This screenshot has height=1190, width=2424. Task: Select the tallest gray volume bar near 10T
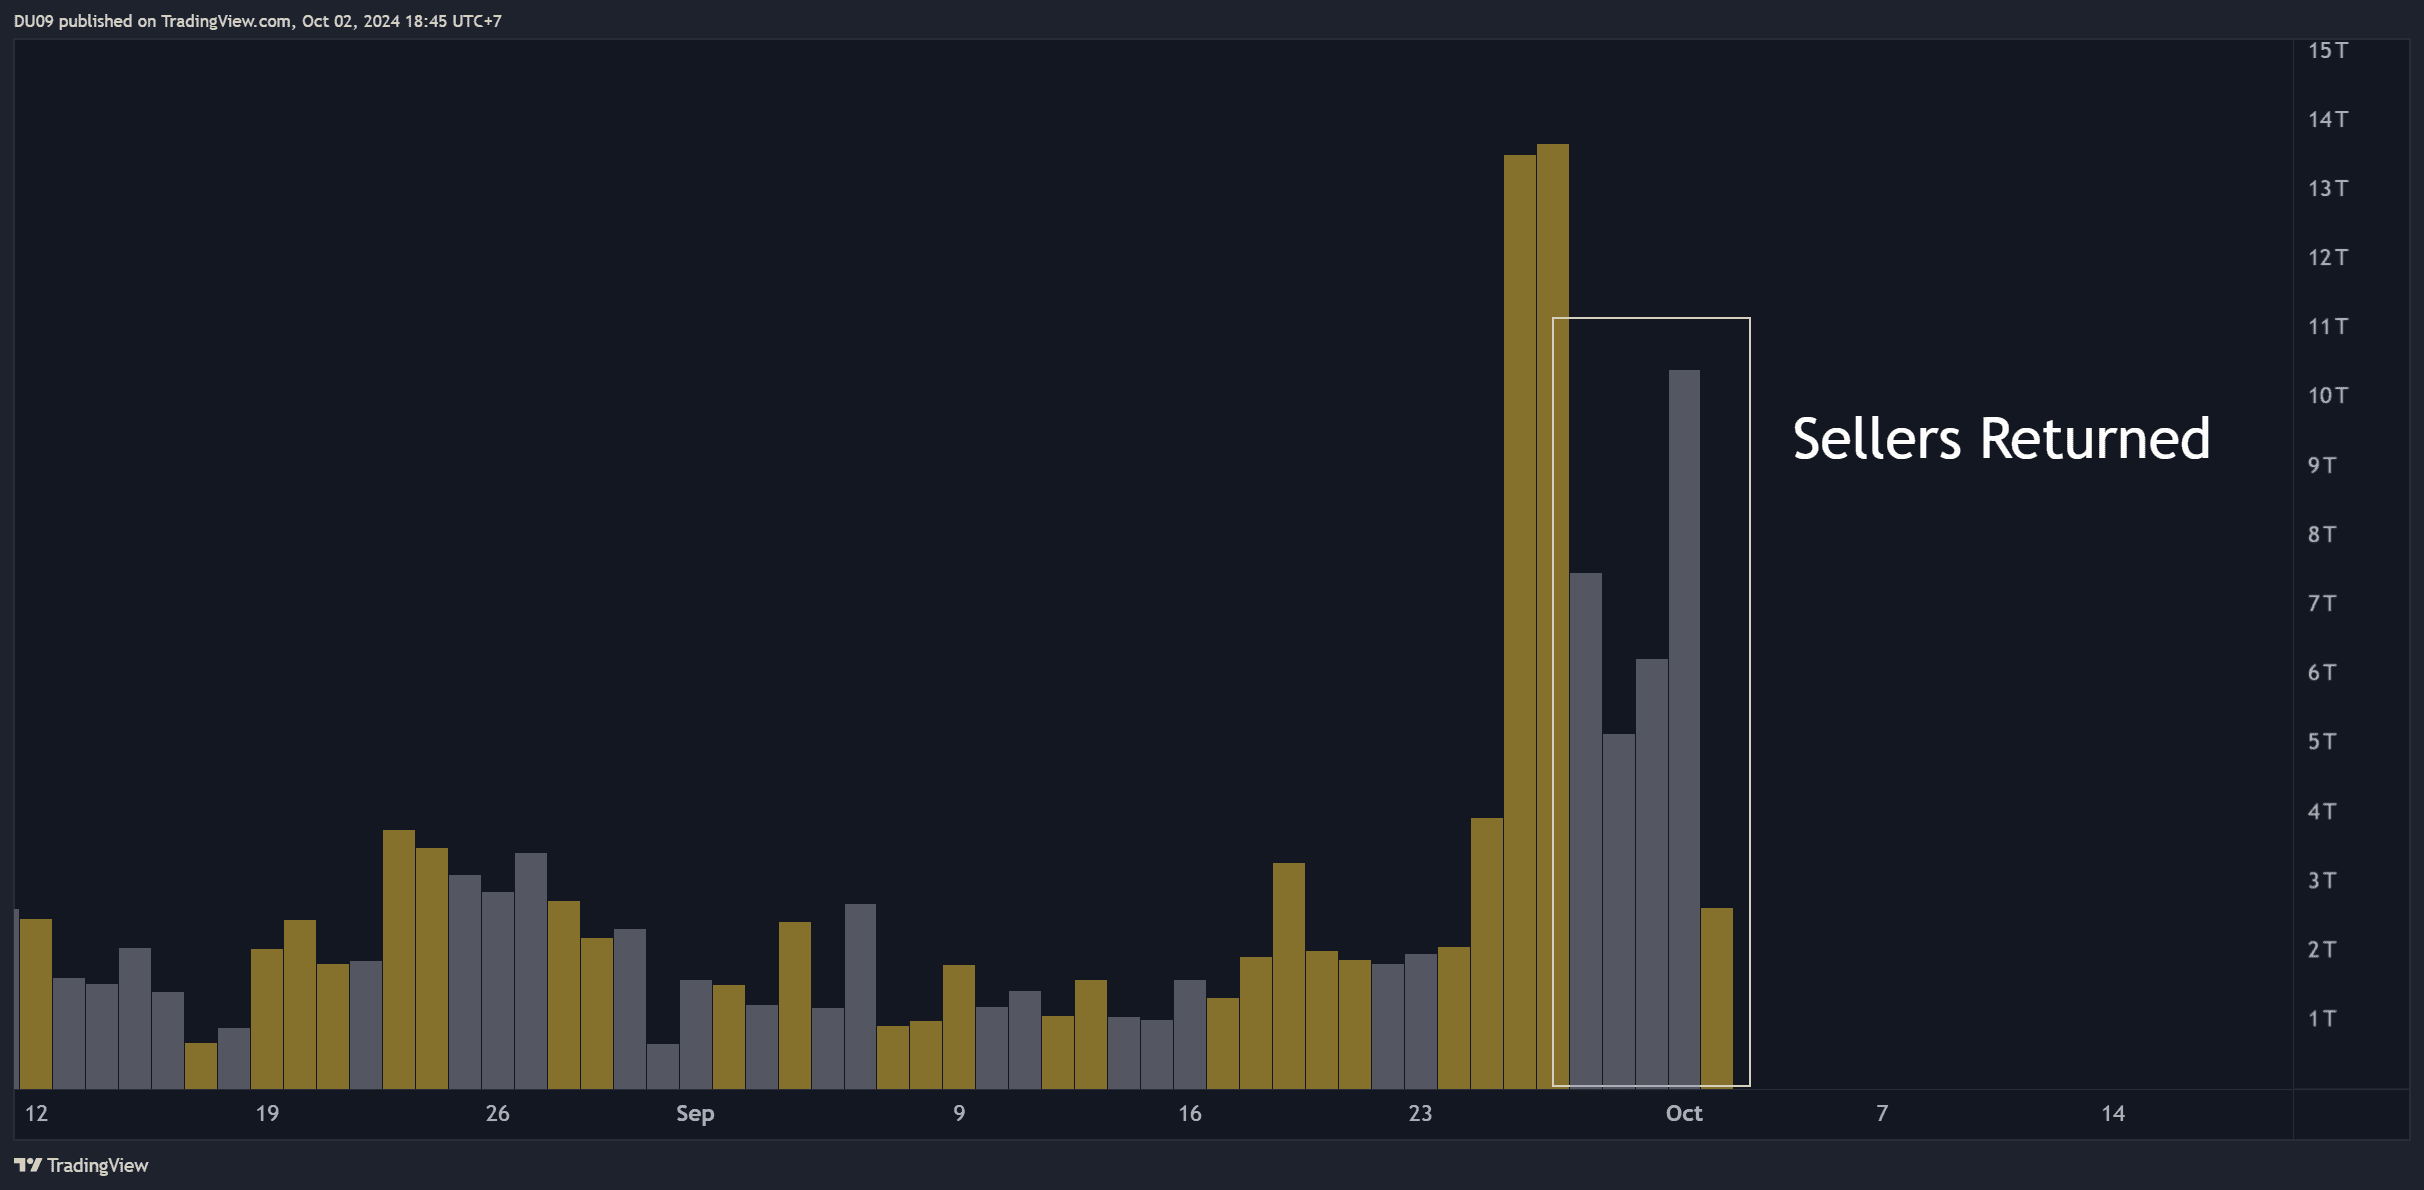click(x=1684, y=729)
